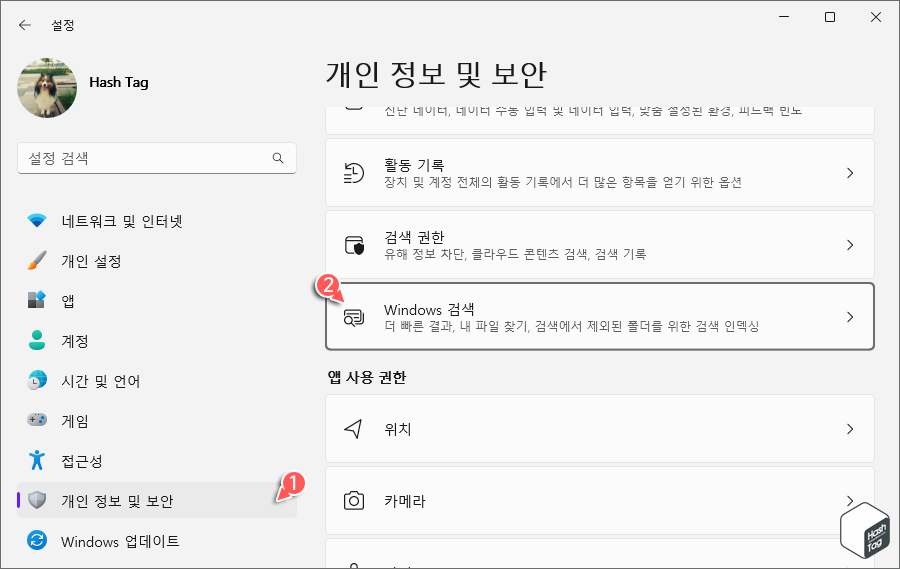Maximize the 설정 window

tap(830, 17)
